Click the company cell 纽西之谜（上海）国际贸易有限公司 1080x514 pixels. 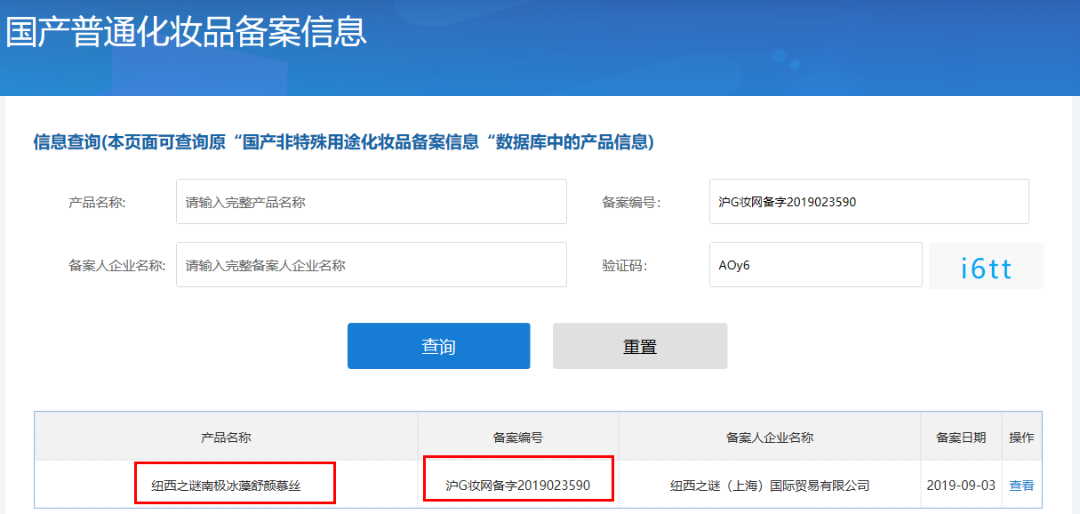coord(769,486)
